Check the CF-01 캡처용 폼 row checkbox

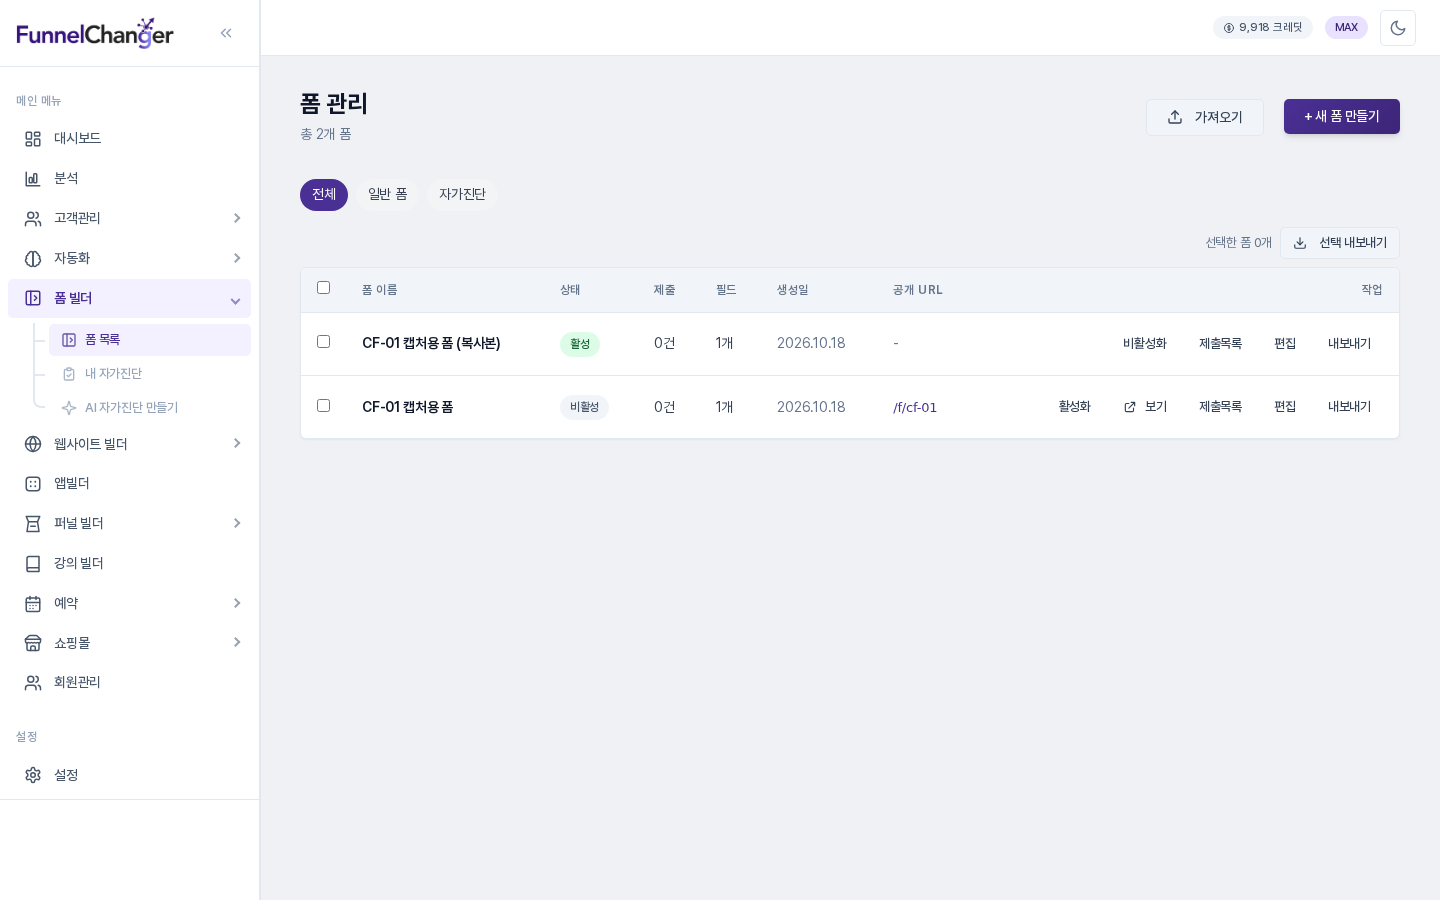click(x=323, y=406)
